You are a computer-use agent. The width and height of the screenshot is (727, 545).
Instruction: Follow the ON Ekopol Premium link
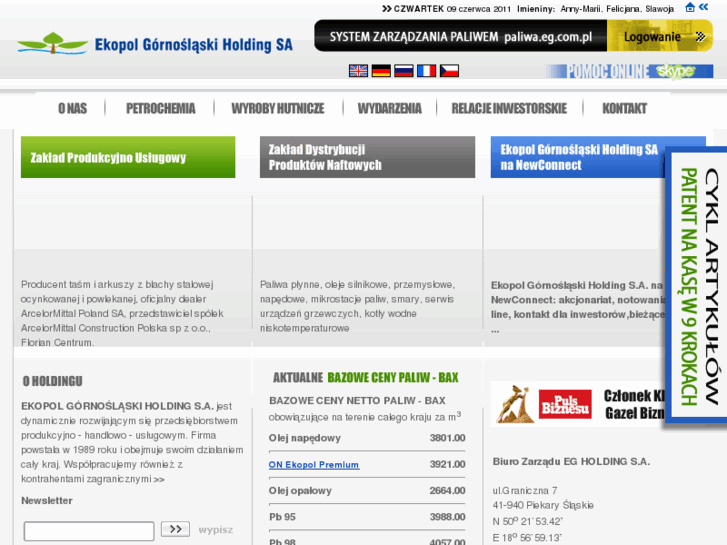point(314,465)
